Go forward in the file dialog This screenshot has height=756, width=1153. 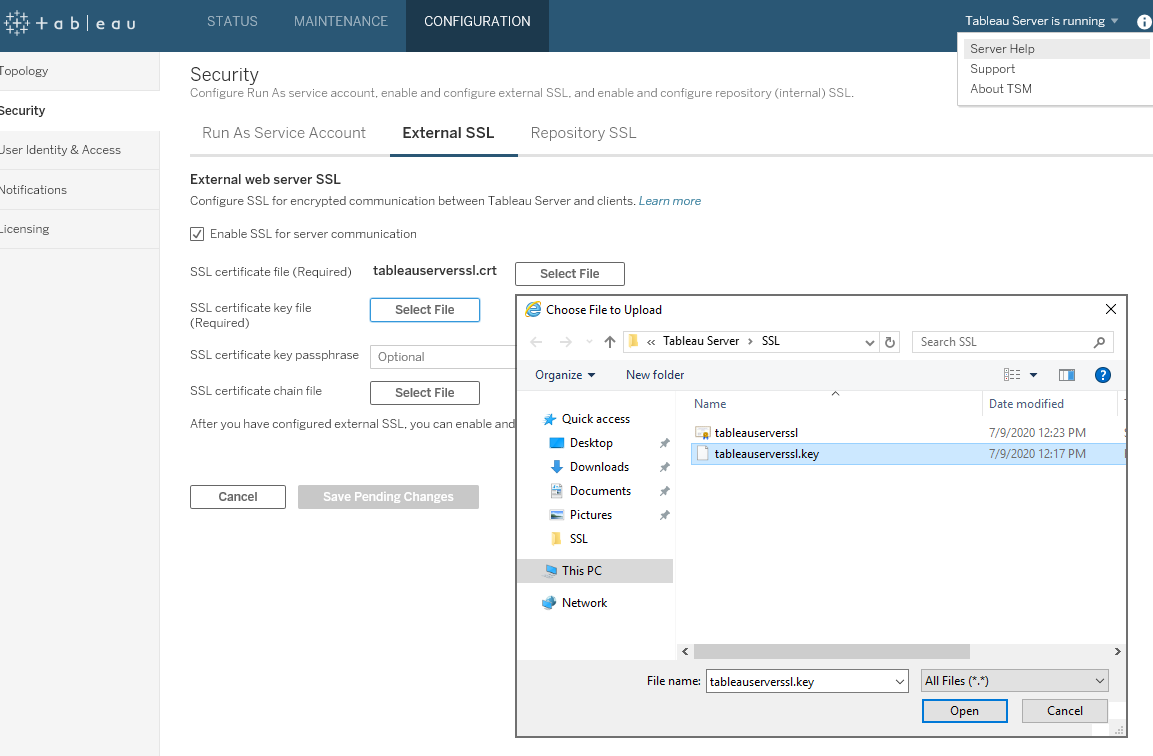[x=565, y=342]
